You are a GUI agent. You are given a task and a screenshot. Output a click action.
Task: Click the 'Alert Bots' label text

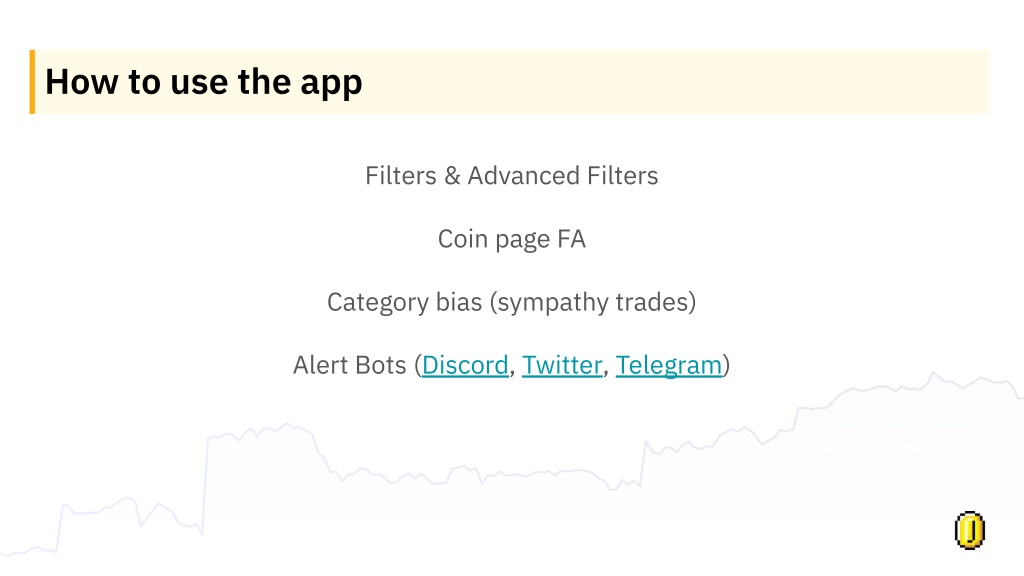[349, 365]
